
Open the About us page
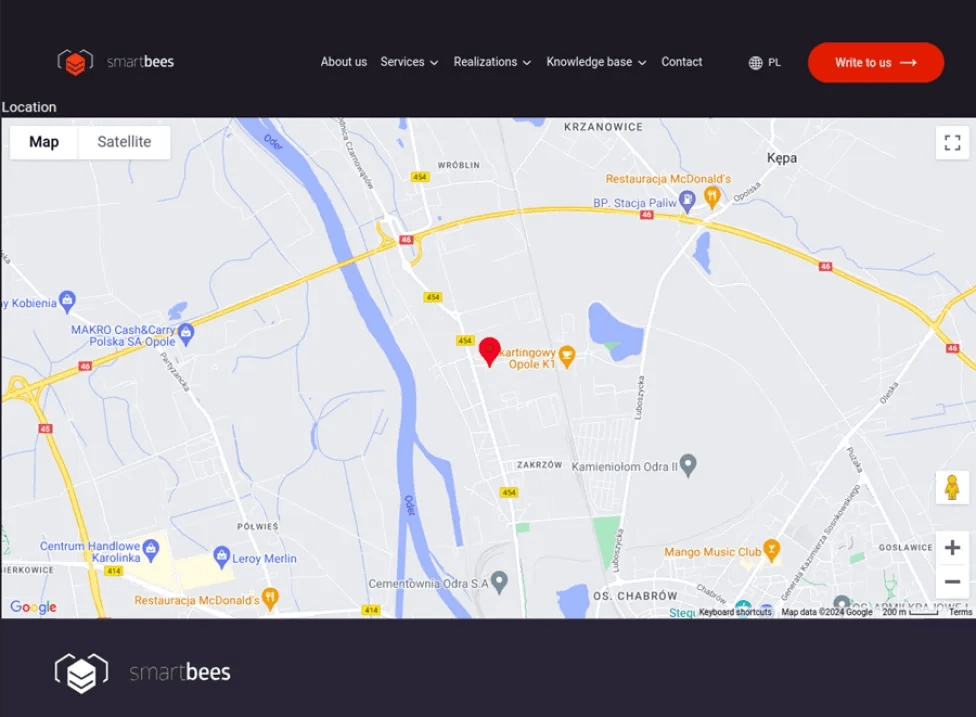(x=343, y=62)
